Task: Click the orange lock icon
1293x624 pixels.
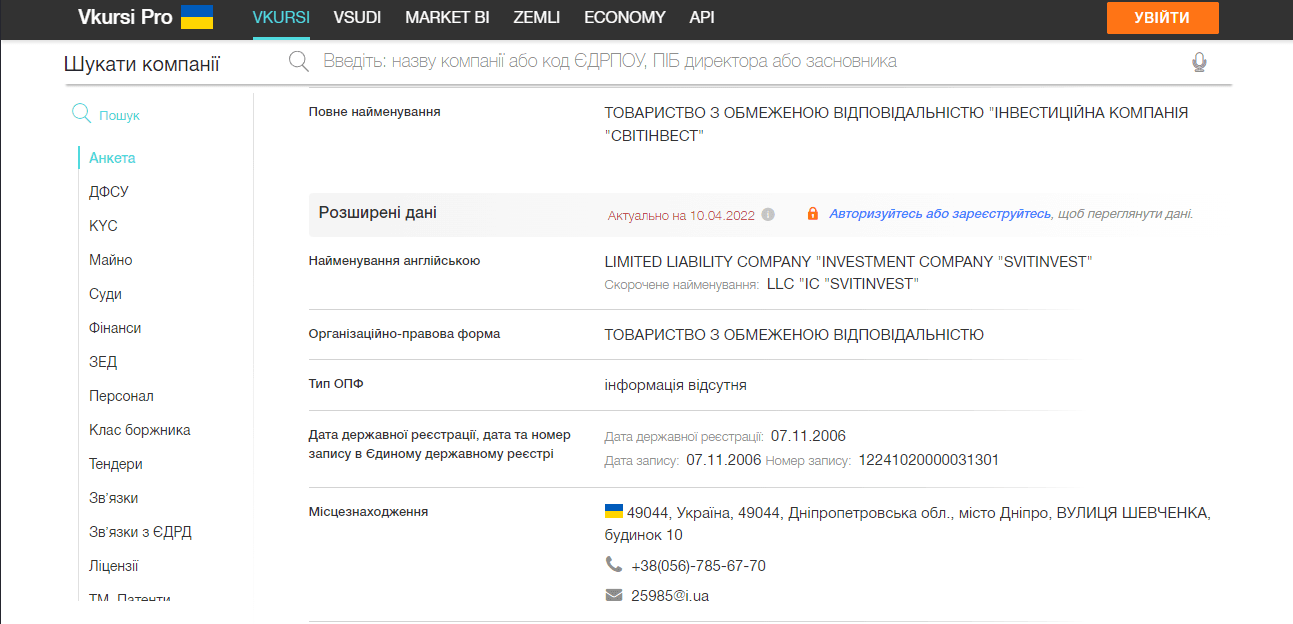Action: coord(812,214)
